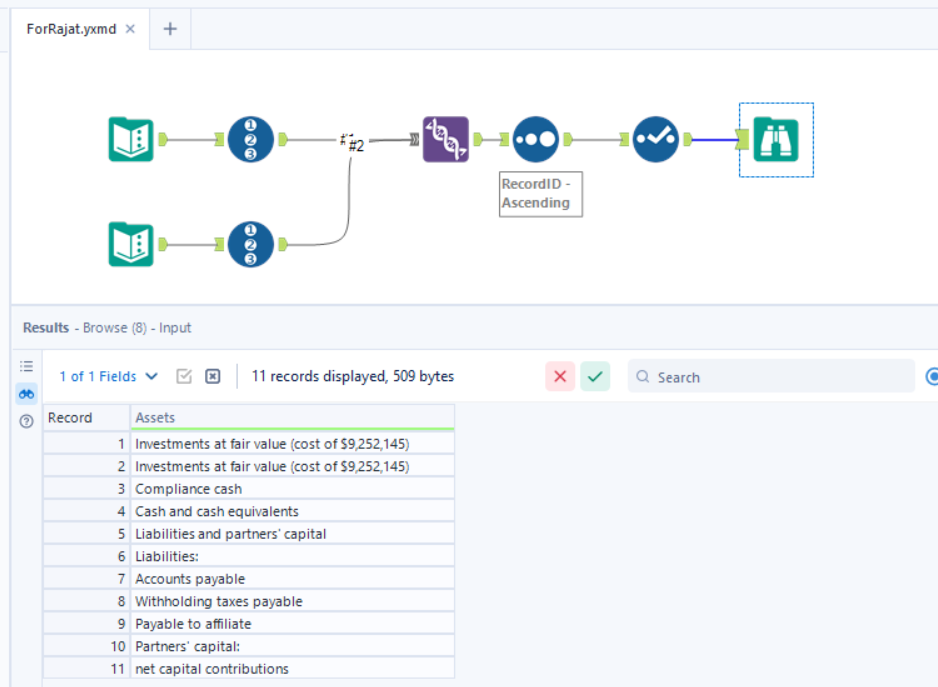Click the binoculars data view icon

click(26, 394)
